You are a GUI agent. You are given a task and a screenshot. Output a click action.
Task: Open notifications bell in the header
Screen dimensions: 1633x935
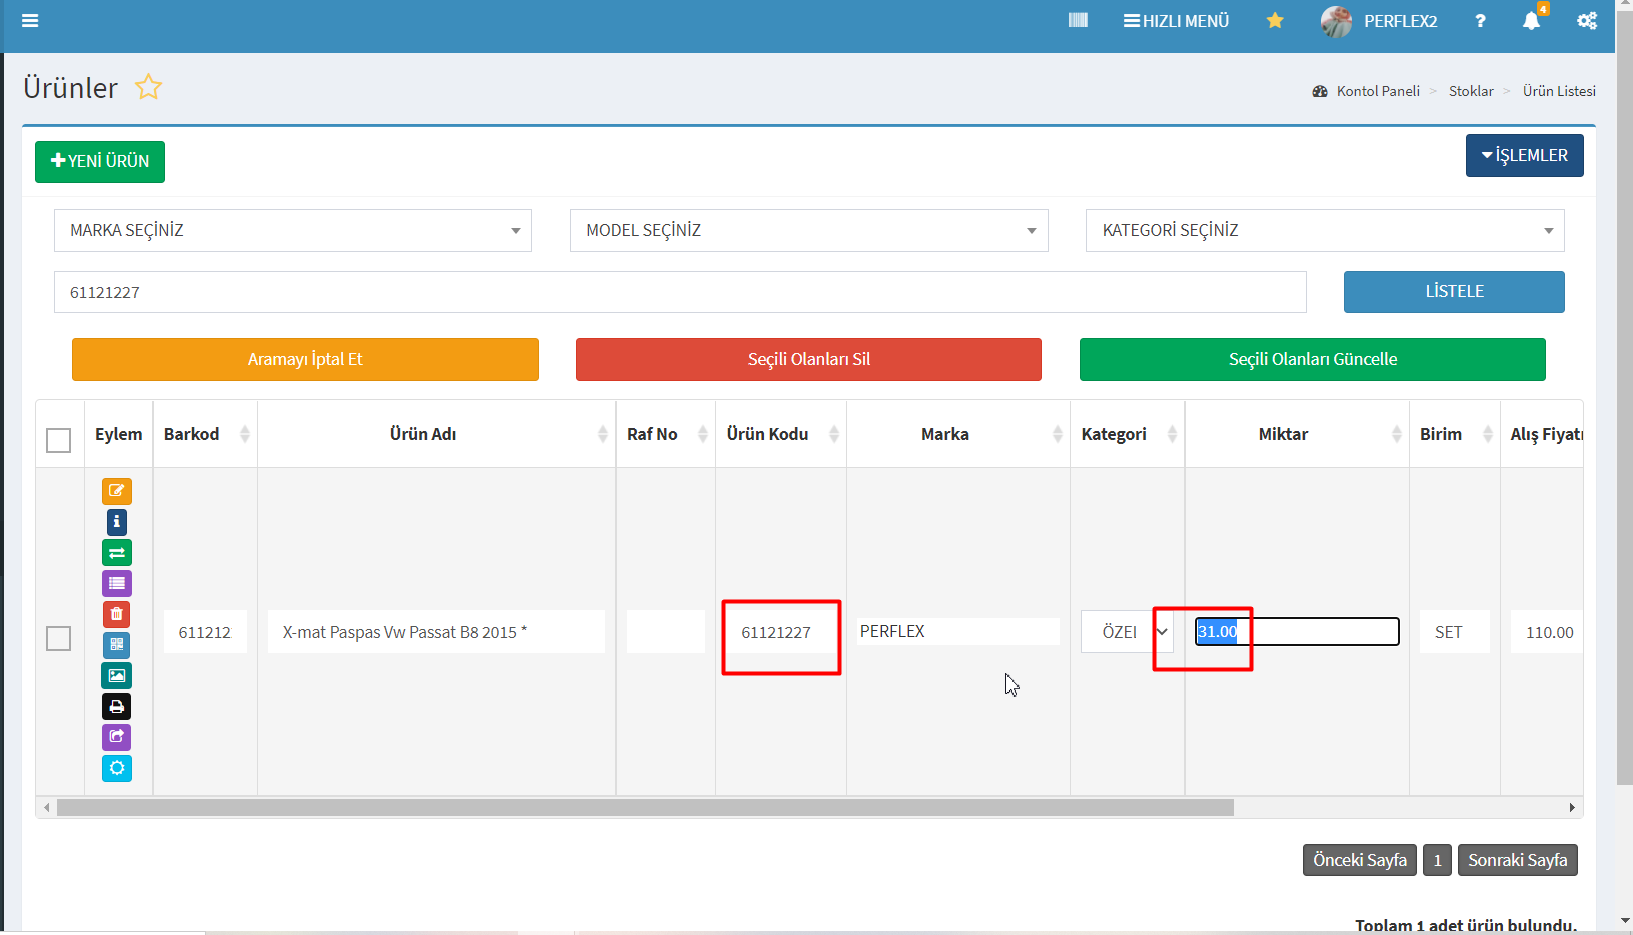coord(1531,21)
